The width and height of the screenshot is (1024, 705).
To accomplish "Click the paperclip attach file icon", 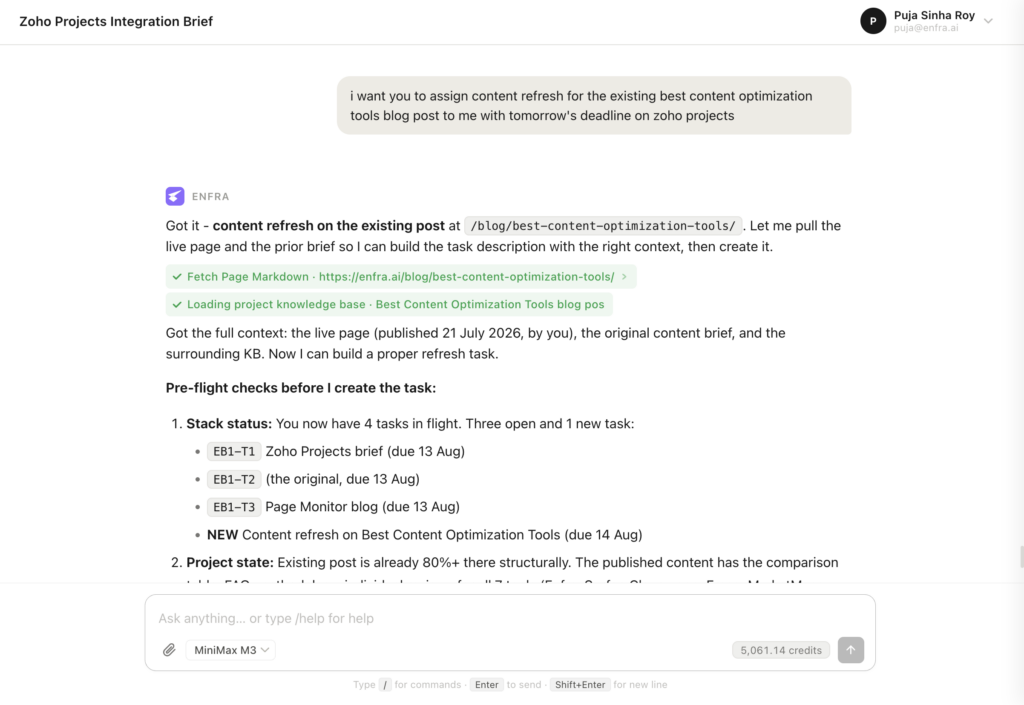I will click(169, 650).
